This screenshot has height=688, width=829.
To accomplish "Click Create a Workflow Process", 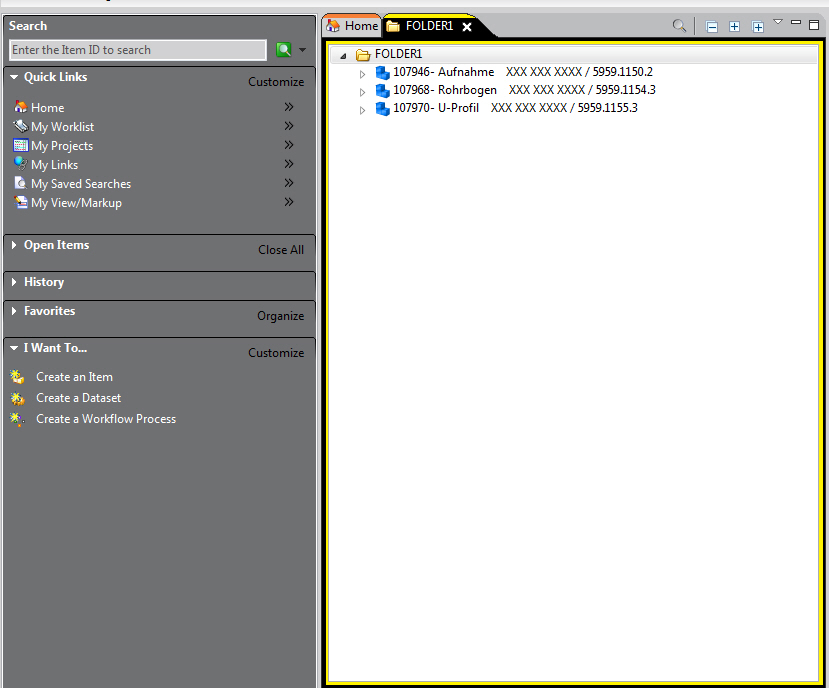I will [106, 419].
